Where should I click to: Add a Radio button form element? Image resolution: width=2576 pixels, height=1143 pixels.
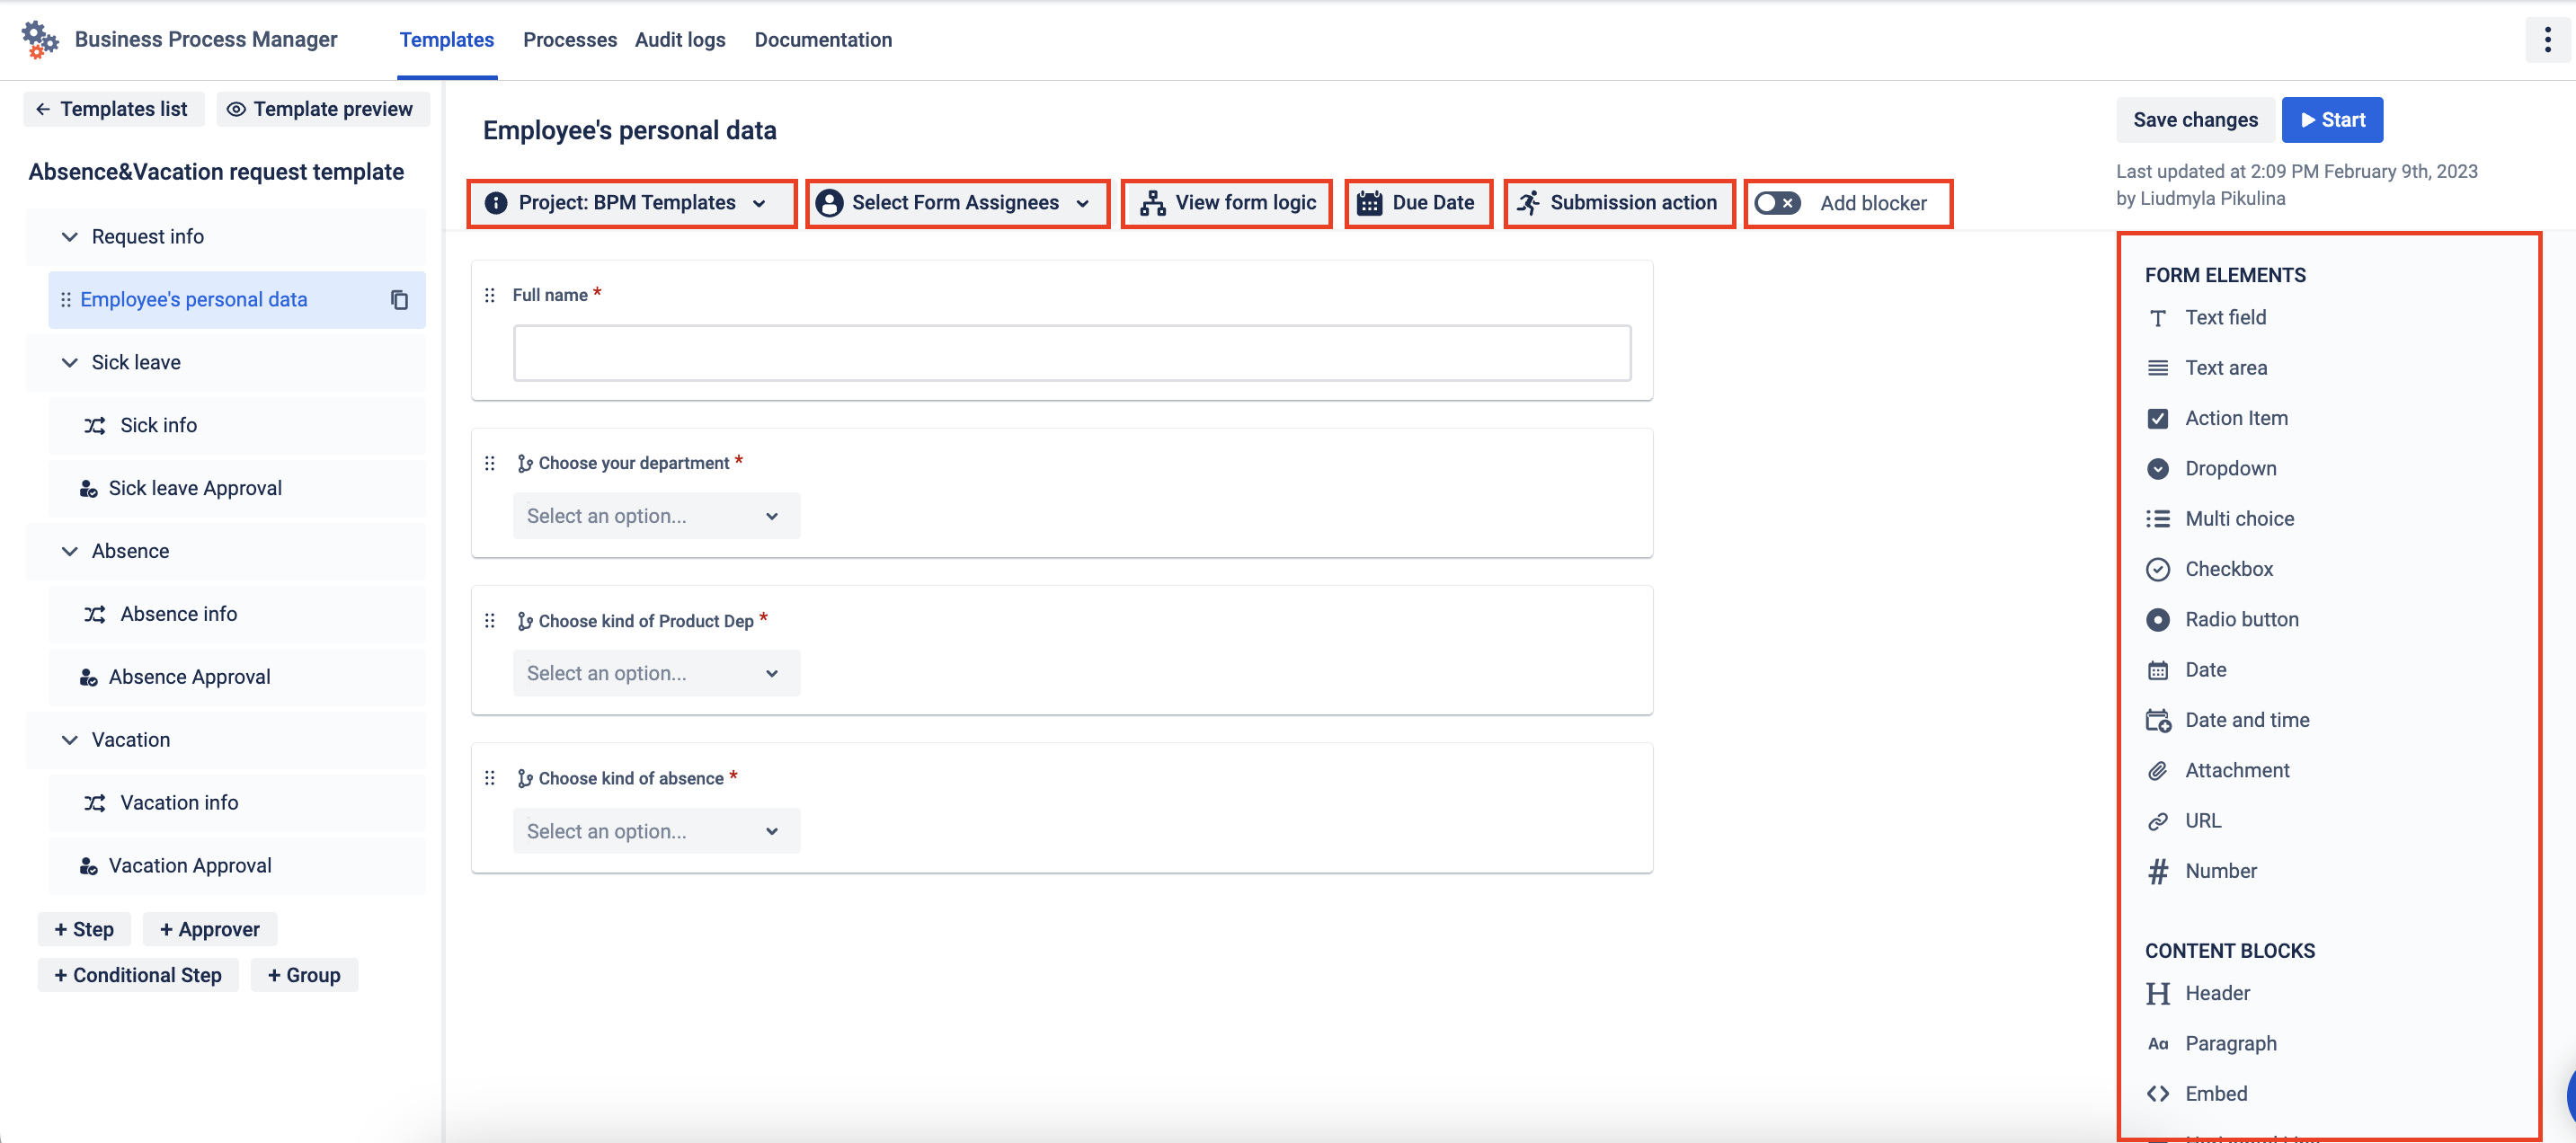tap(2241, 619)
